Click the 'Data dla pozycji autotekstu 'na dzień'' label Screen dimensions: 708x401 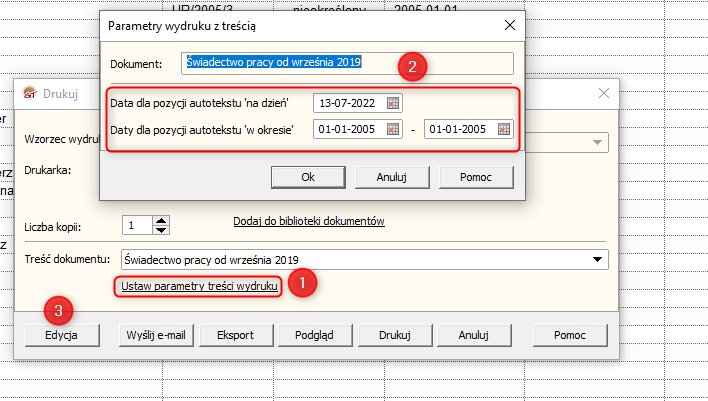click(199, 103)
